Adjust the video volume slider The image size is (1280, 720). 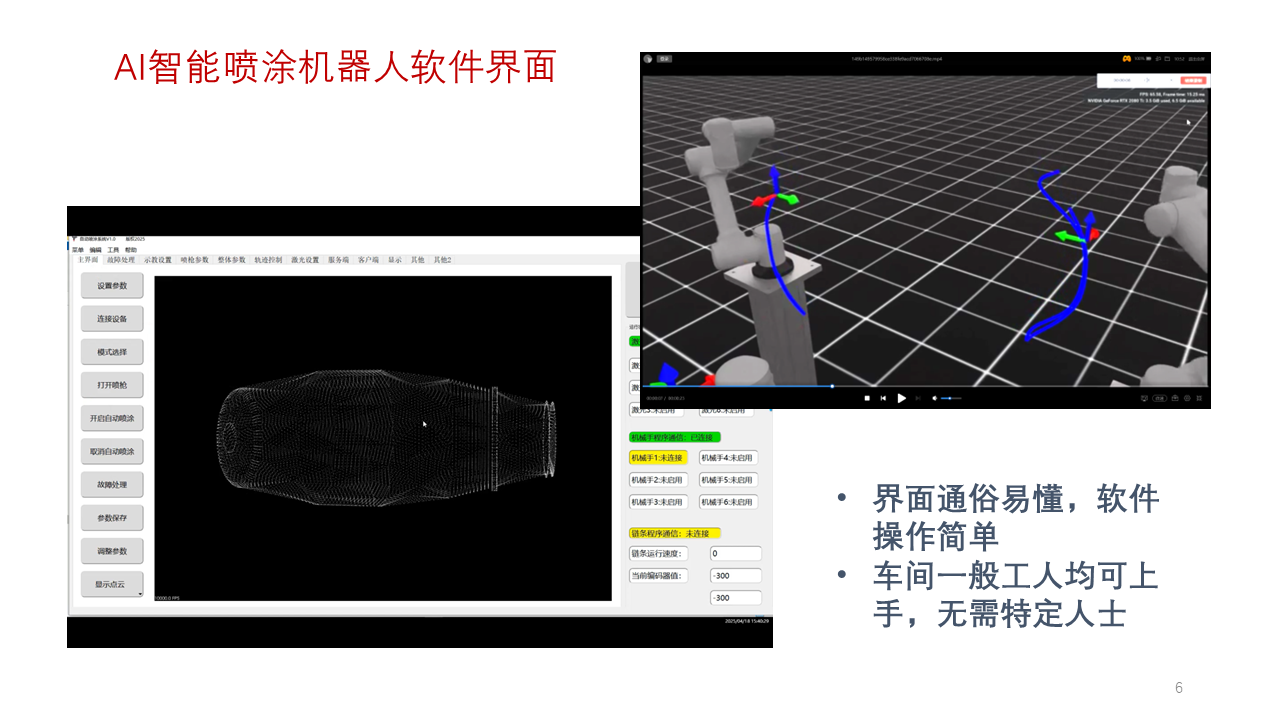[x=951, y=398]
